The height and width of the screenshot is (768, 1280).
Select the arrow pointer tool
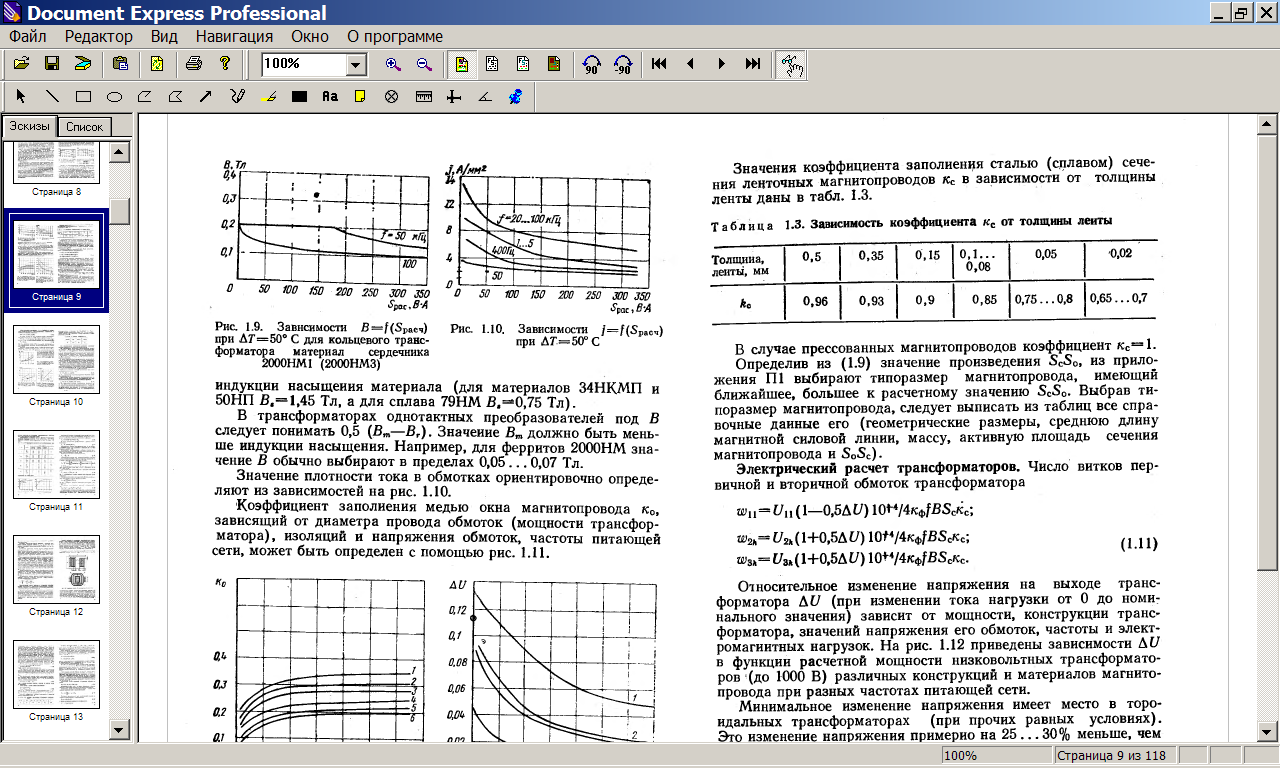tap(21, 97)
